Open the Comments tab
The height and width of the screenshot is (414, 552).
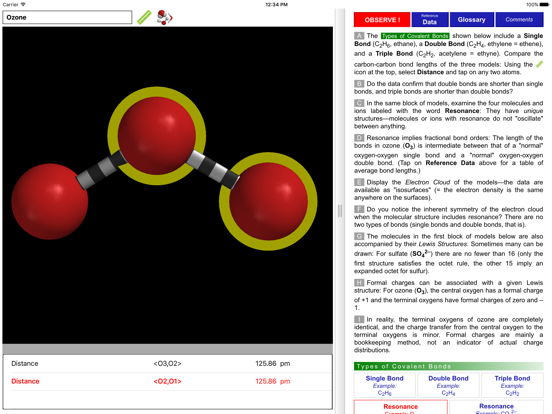pyautogui.click(x=519, y=20)
